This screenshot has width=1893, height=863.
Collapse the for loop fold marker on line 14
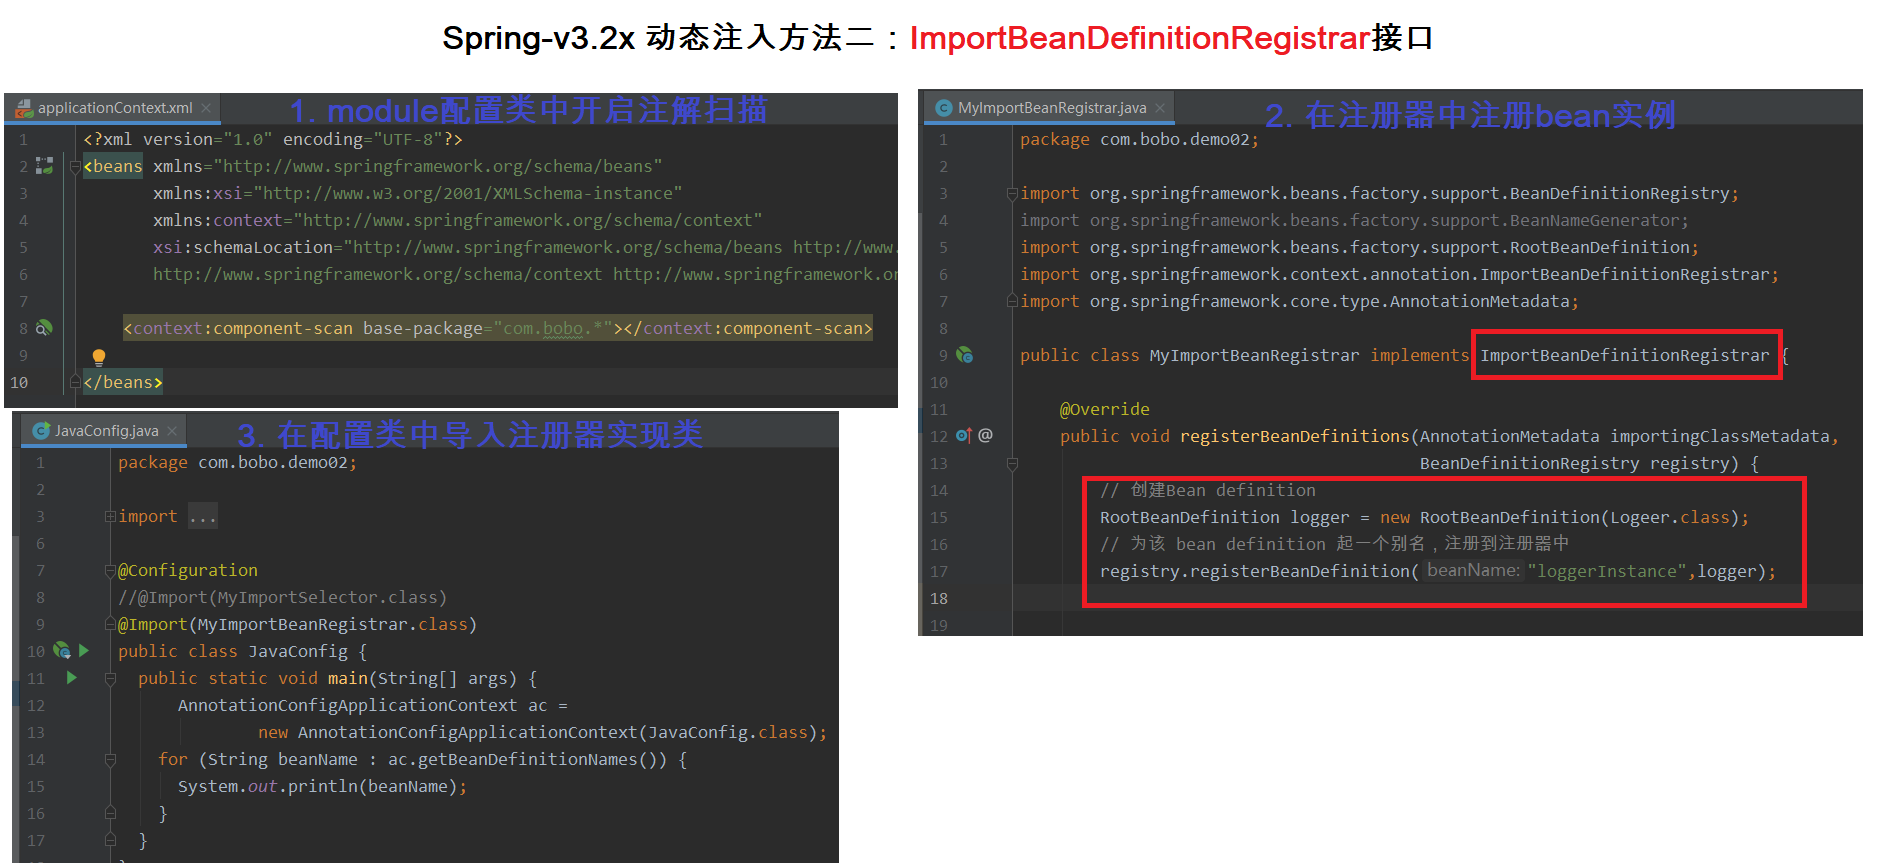tap(110, 760)
